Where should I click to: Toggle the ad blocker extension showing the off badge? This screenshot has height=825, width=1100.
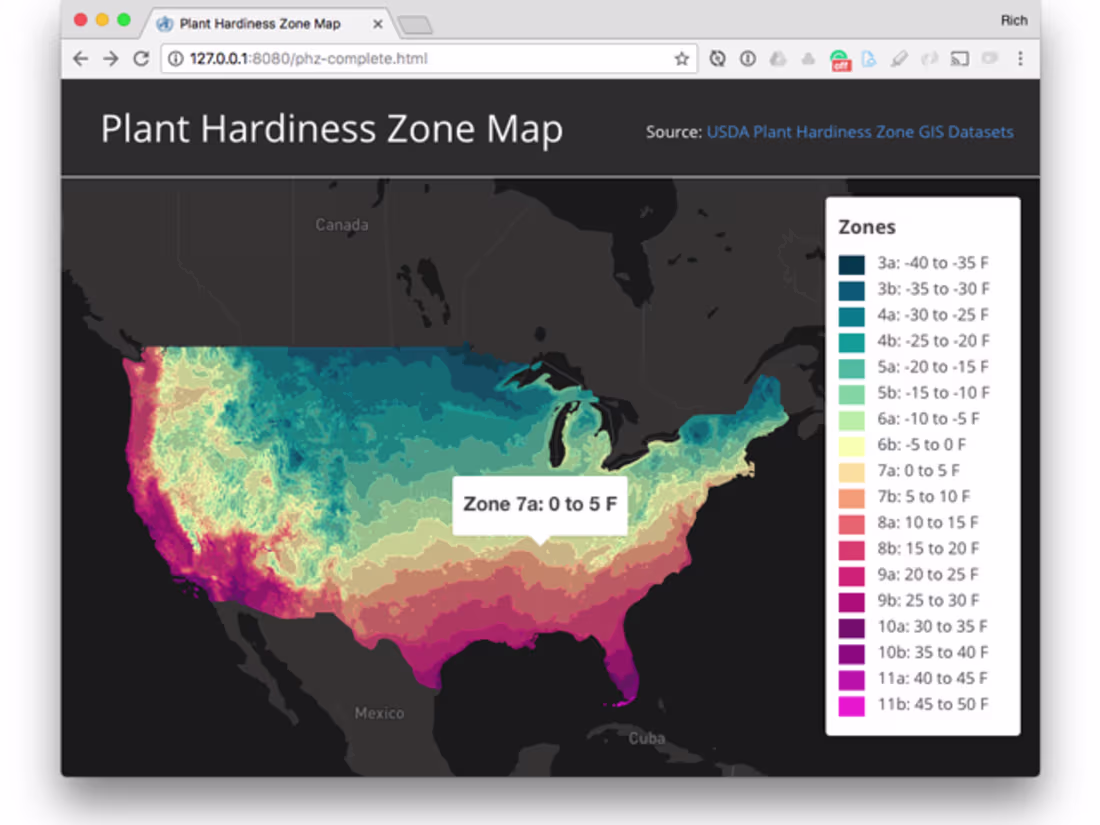pos(838,58)
